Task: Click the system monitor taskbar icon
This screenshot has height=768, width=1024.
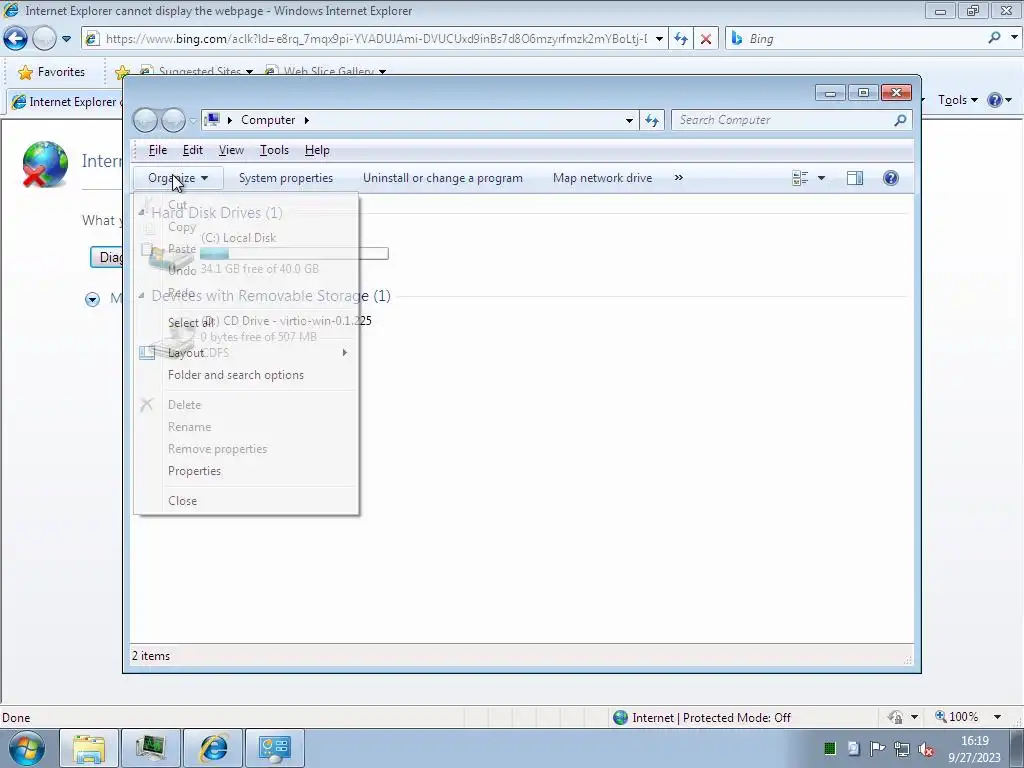Action: click(150, 748)
